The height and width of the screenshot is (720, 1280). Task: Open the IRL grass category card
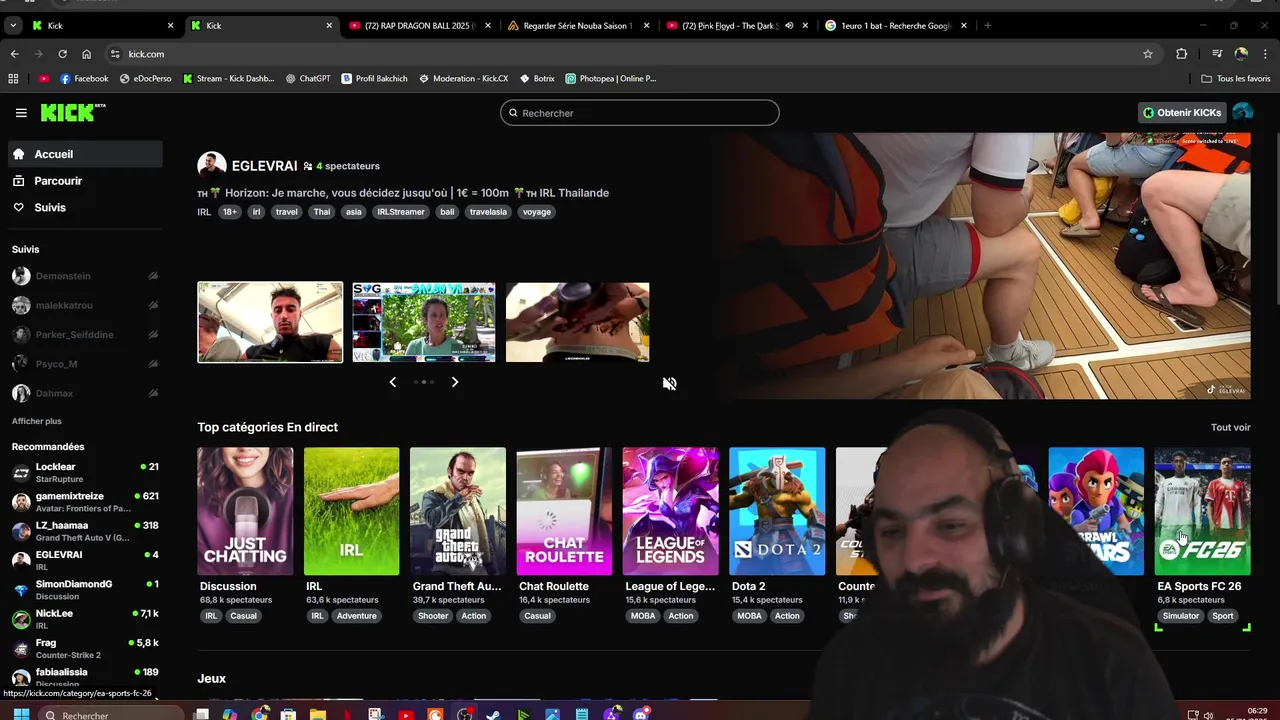click(x=351, y=511)
